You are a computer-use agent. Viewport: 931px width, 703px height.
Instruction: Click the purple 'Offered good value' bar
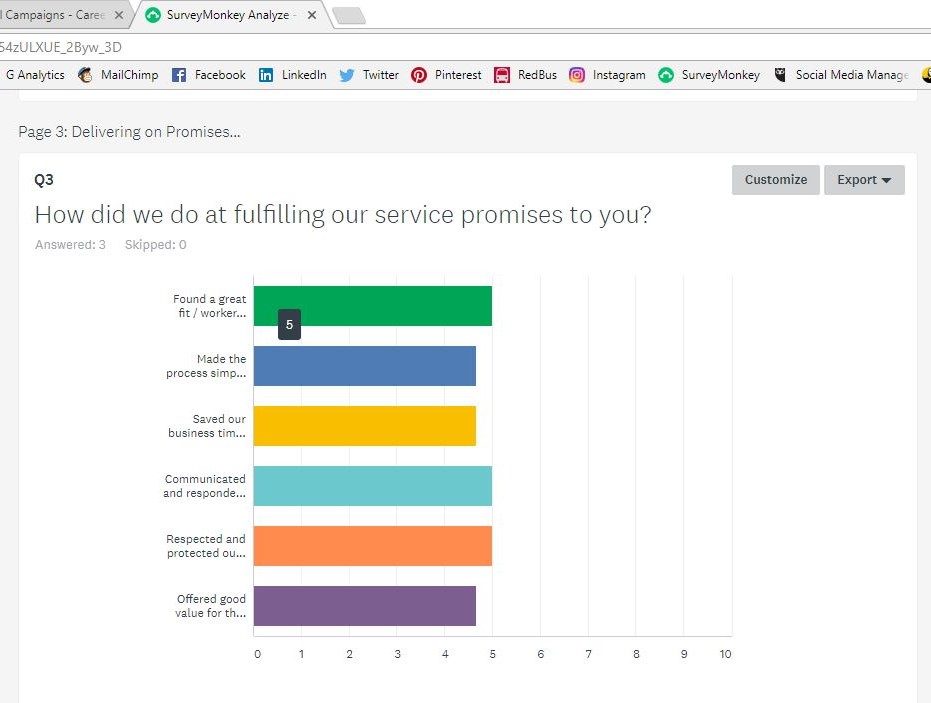point(365,606)
